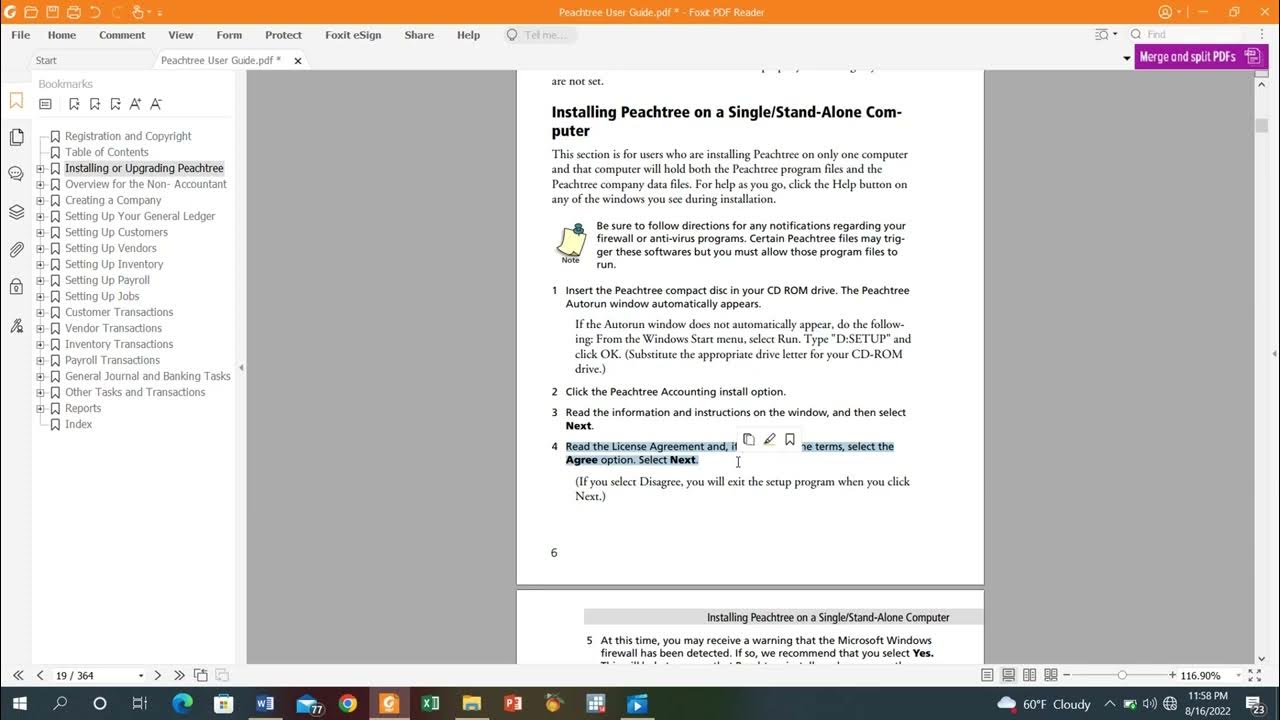
Task: Select the Hand tool icon in title bar
Action: tap(140, 12)
